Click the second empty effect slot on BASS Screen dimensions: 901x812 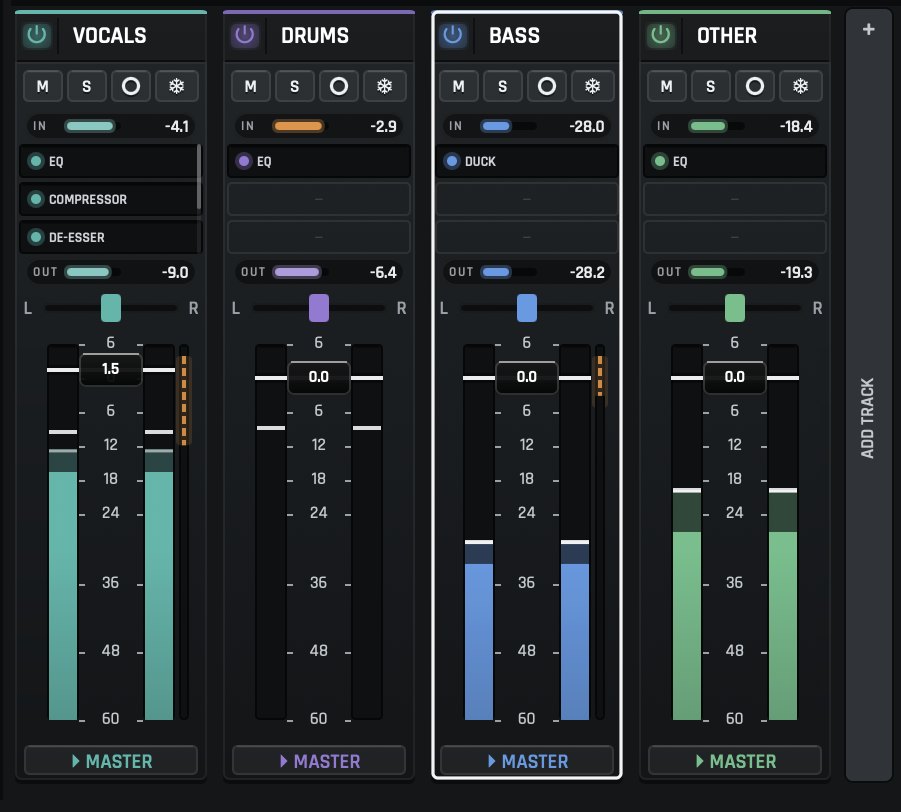point(527,199)
